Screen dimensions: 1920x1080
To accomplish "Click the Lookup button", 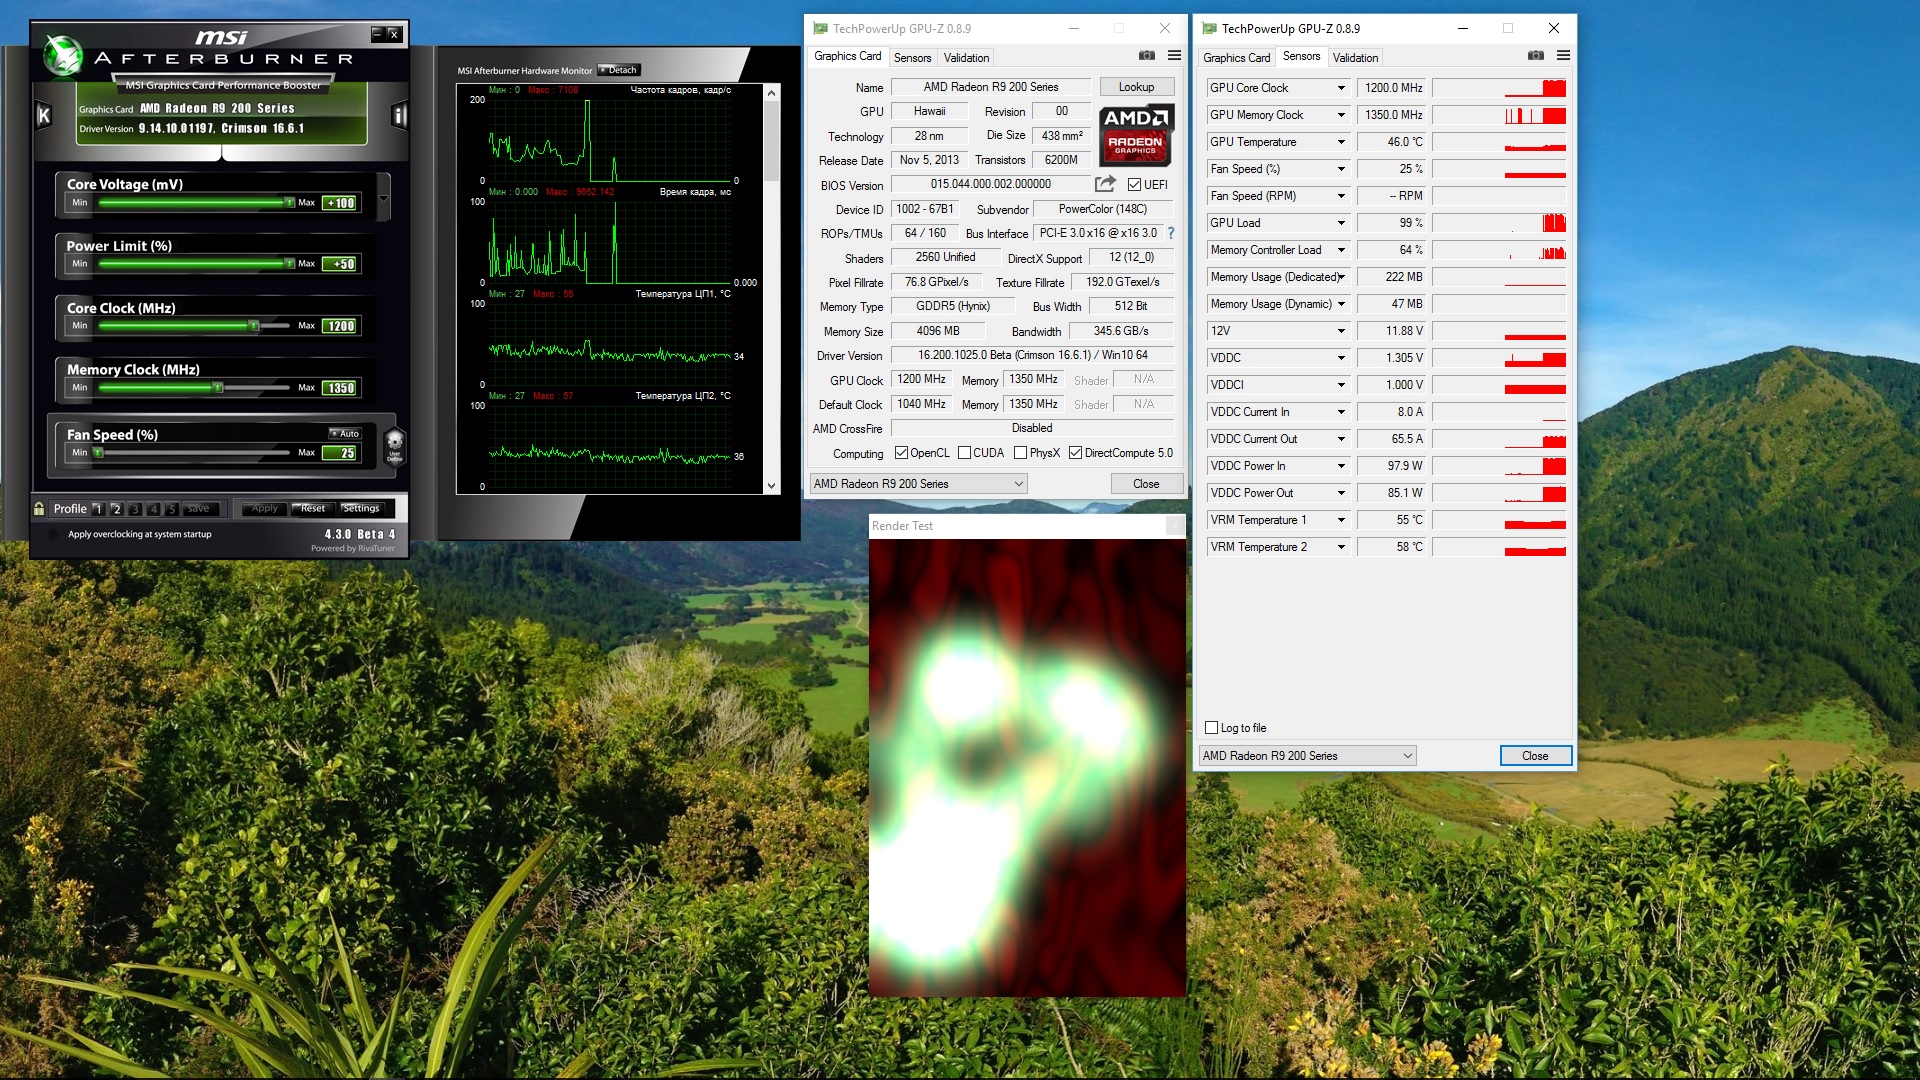I will click(1136, 87).
